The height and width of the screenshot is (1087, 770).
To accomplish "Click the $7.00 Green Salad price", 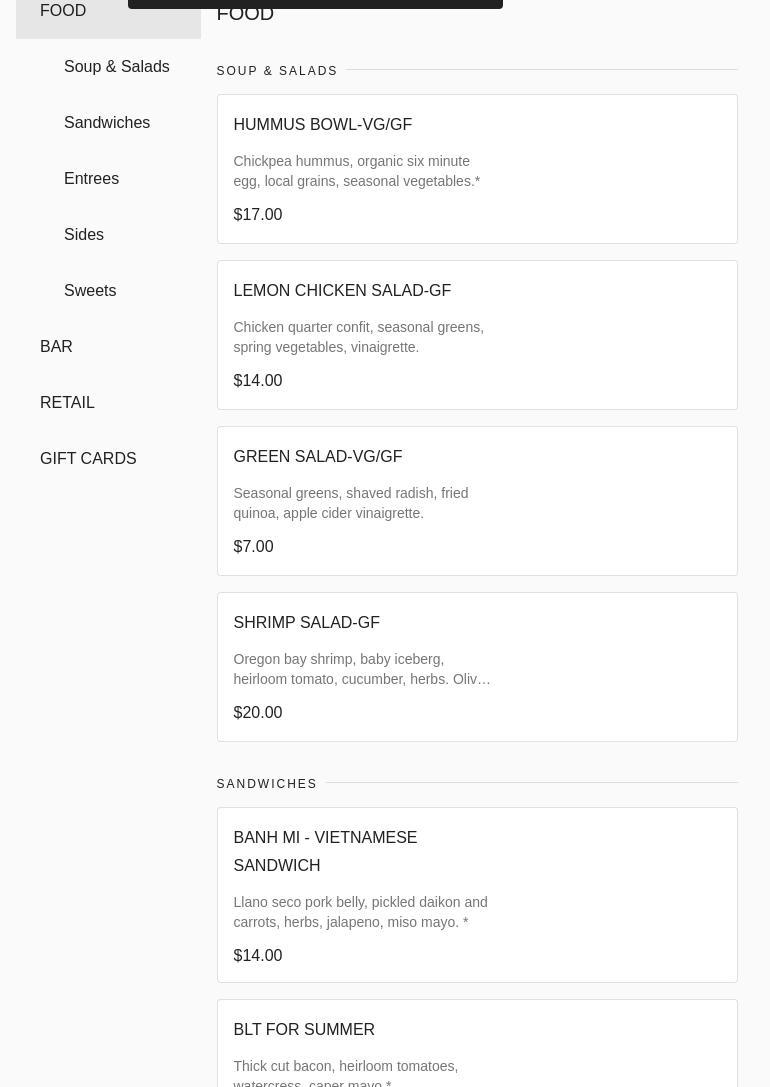I will pyautogui.click(x=253, y=547).
